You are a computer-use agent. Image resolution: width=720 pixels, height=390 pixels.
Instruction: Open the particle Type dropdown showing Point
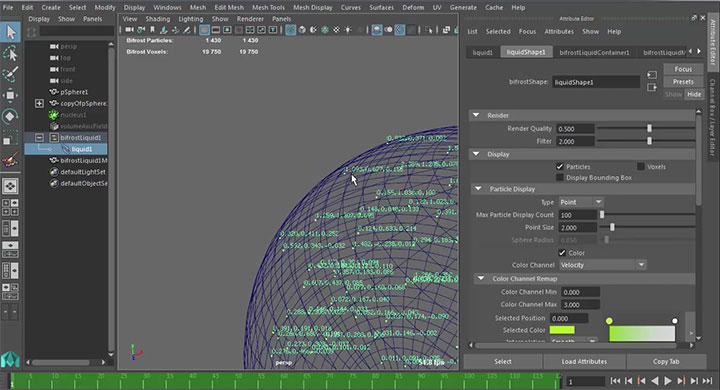coord(581,202)
